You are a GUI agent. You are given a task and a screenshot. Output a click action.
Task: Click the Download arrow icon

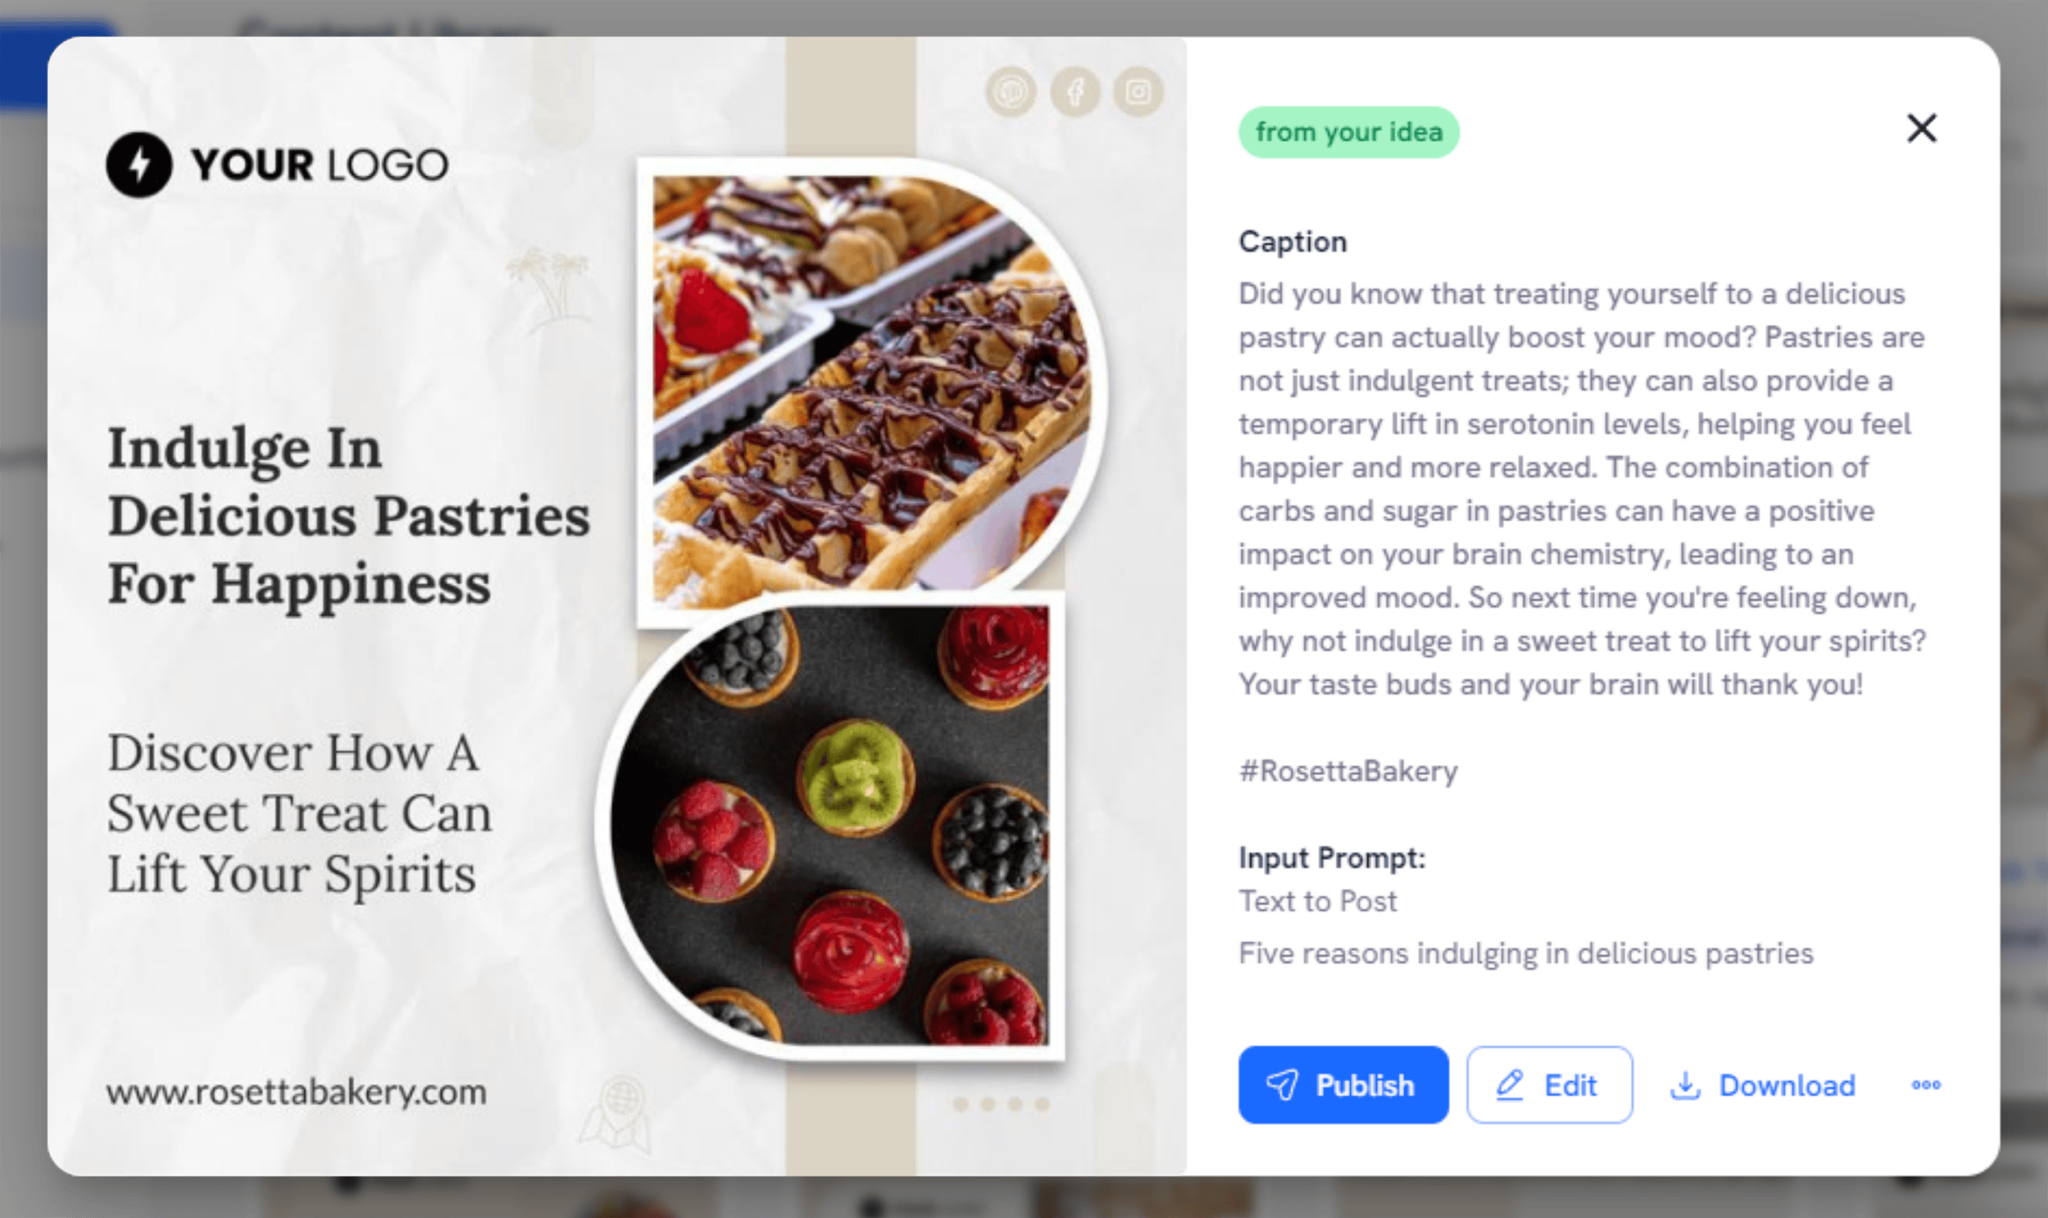coord(1681,1085)
